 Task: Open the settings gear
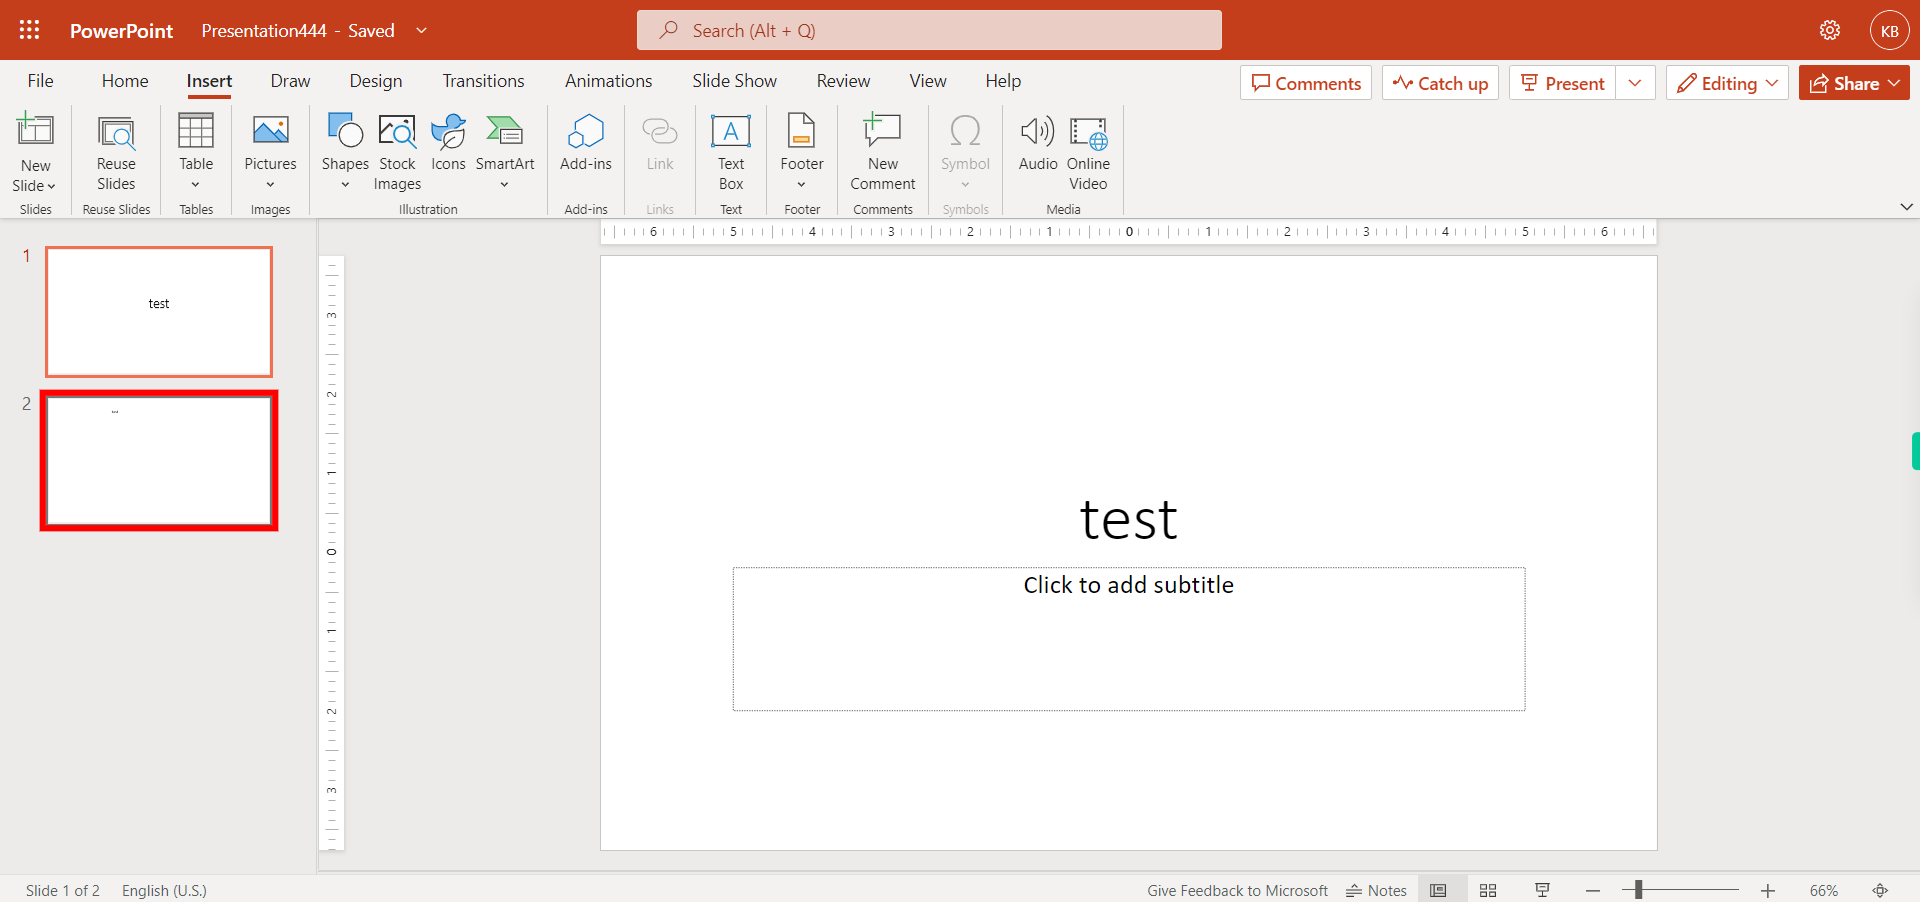pos(1830,30)
